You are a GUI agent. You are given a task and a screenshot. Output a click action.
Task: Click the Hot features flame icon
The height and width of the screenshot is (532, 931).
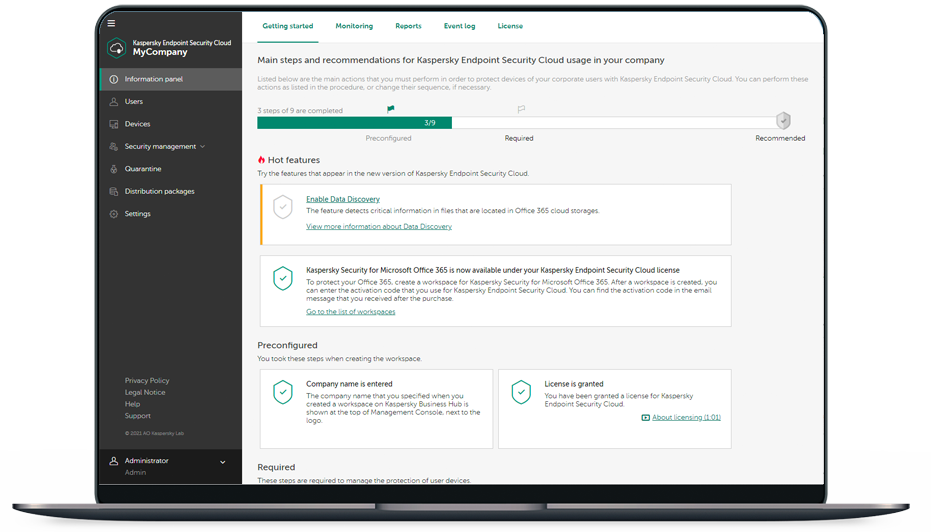pos(261,160)
